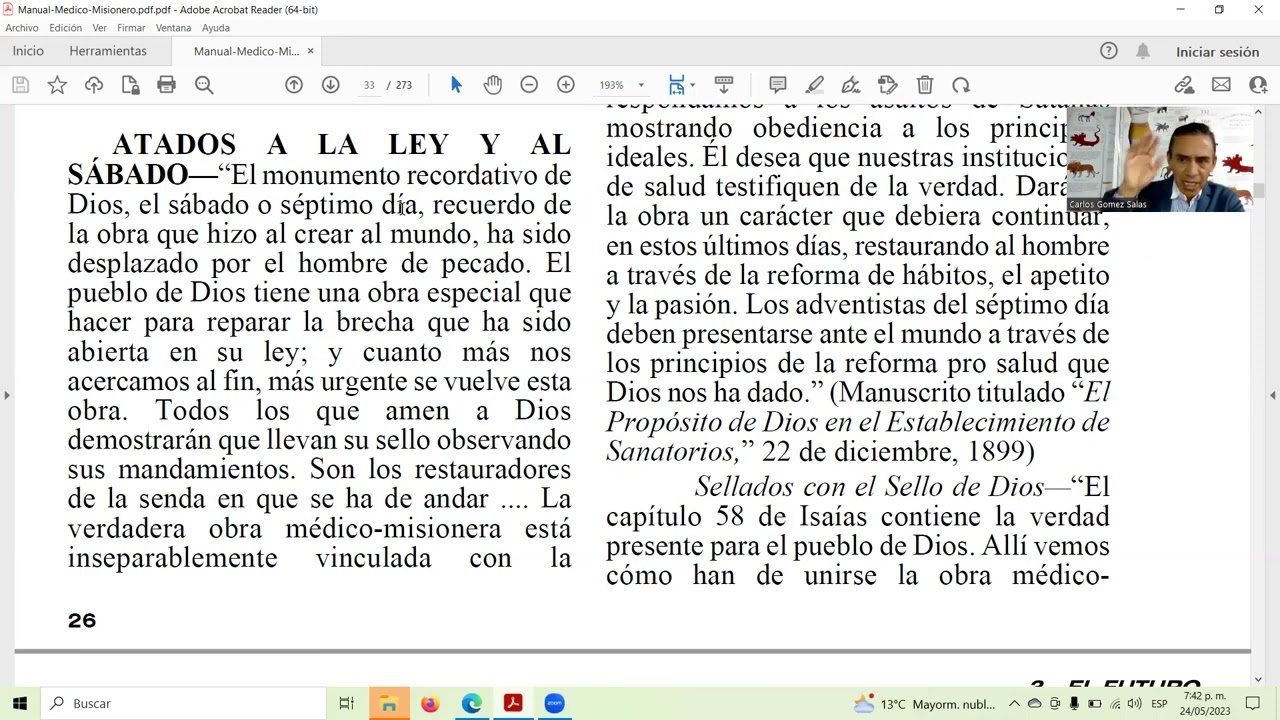
Task: Select the highlighter pen tool
Action: click(x=815, y=85)
